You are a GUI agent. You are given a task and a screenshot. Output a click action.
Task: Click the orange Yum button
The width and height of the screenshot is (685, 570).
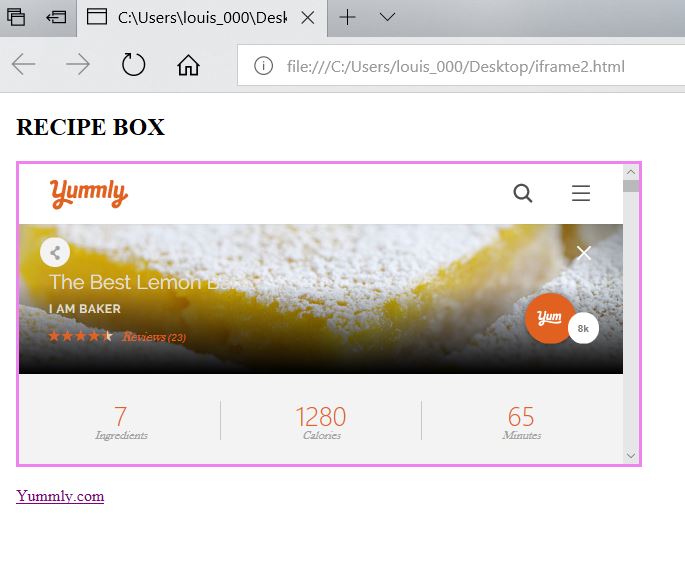(548, 318)
